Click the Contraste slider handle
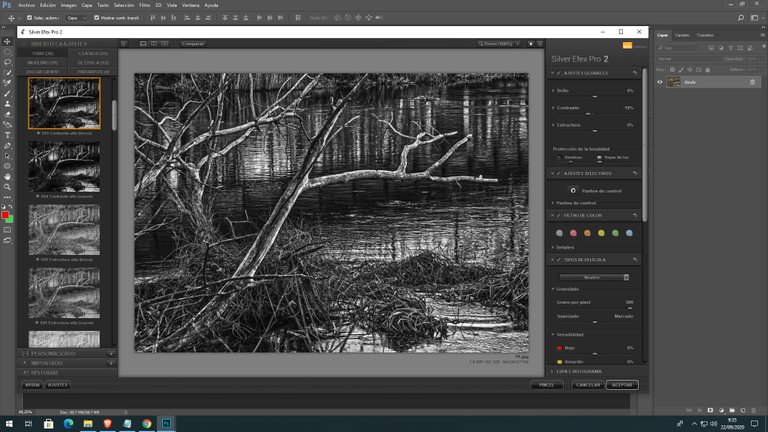The width and height of the screenshot is (768, 432). coord(588,114)
